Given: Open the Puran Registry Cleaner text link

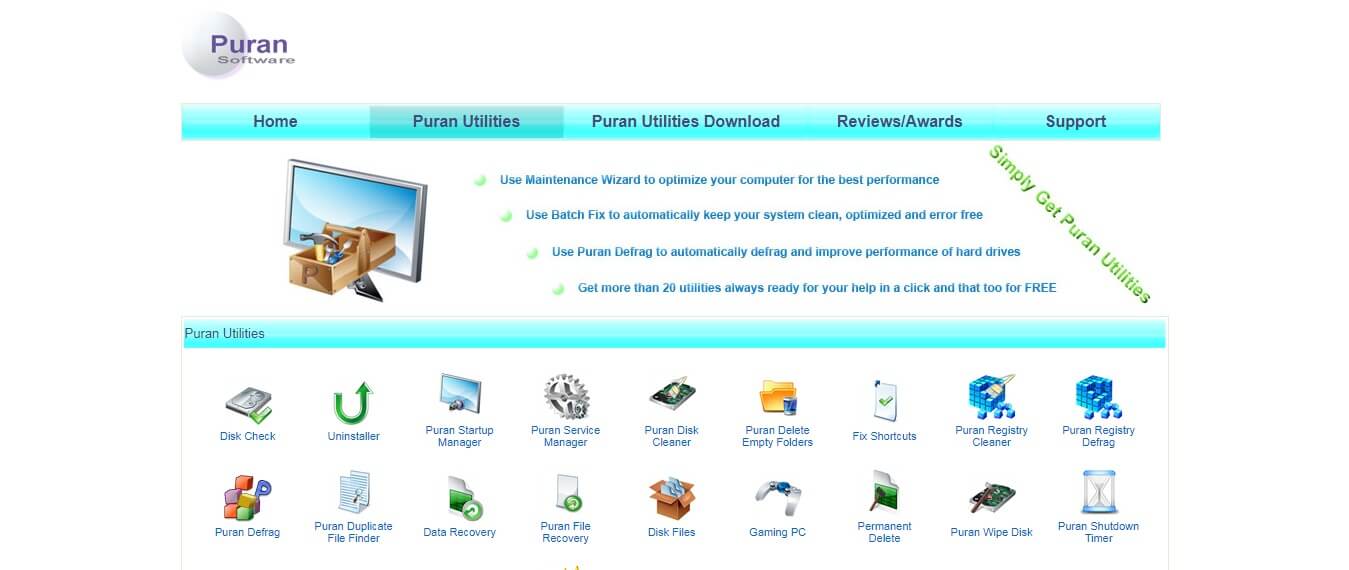Looking at the screenshot, I should pos(991,436).
